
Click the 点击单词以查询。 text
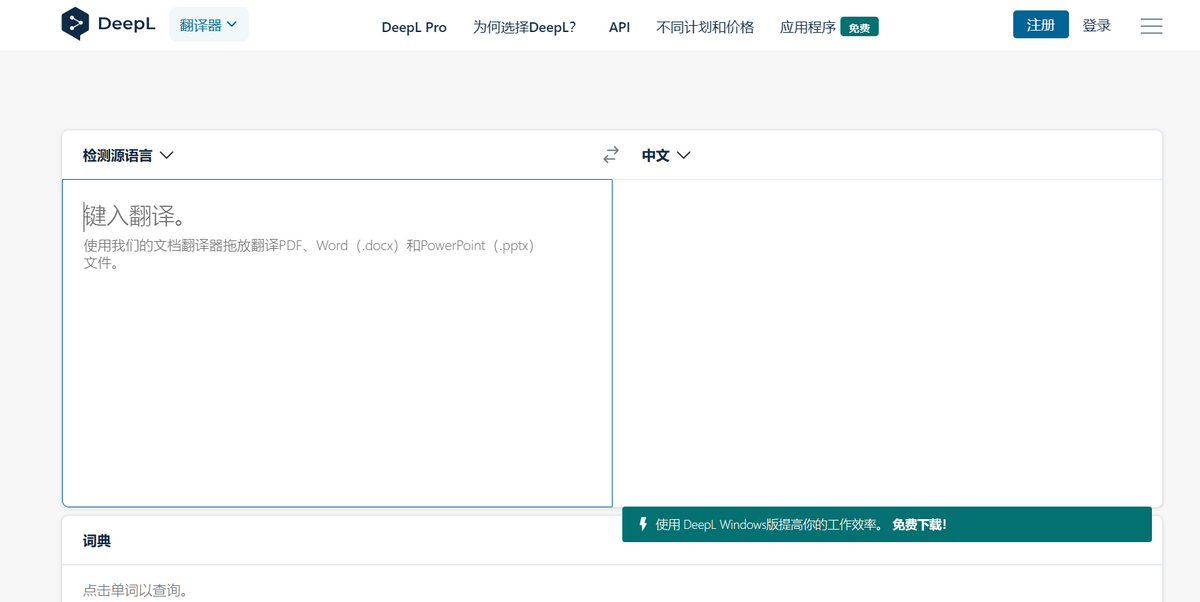click(135, 591)
